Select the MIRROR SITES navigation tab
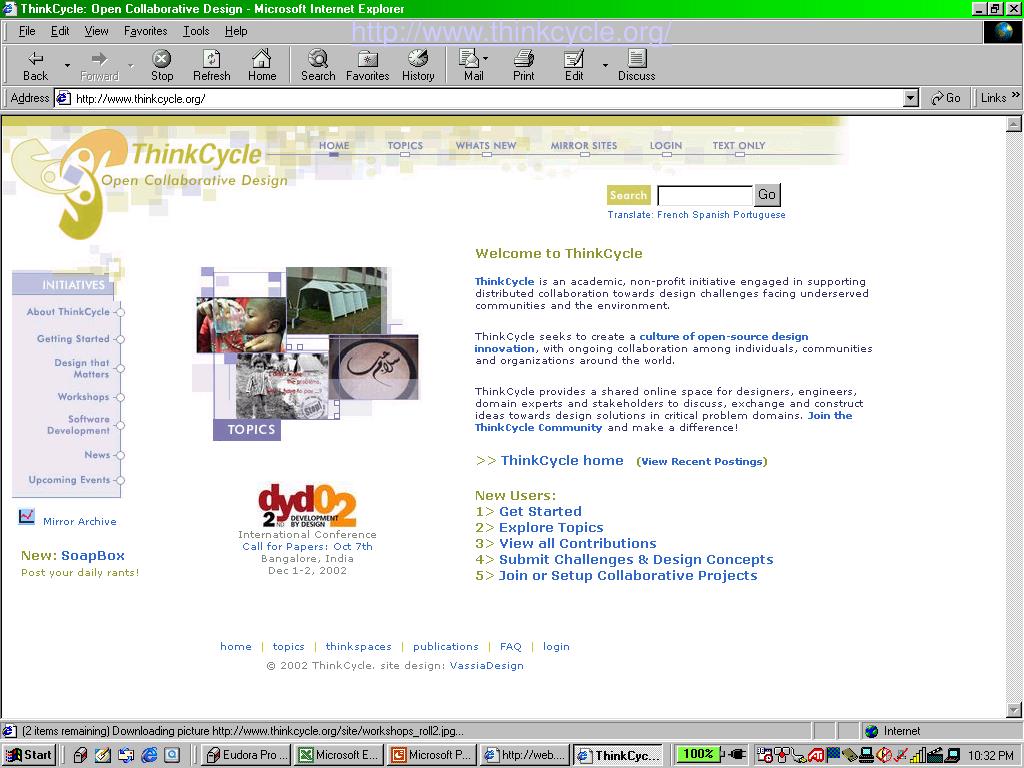Image resolution: width=1024 pixels, height=768 pixels. 584,146
